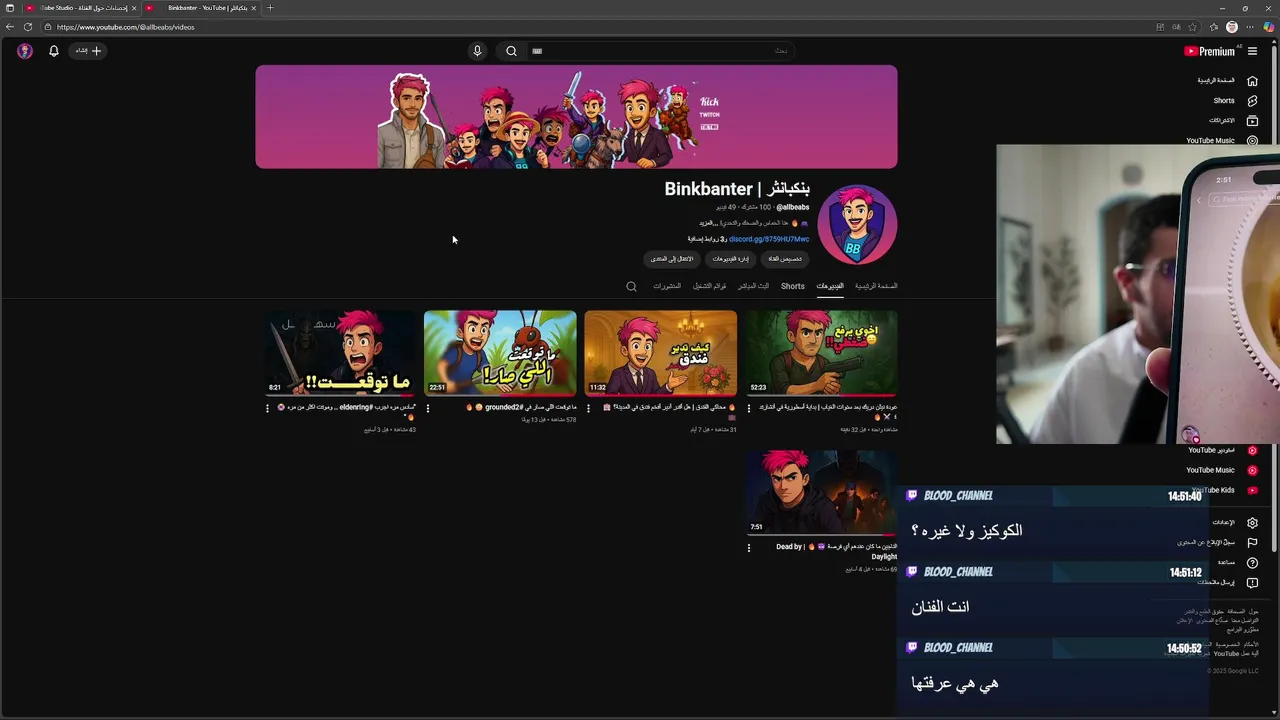Open the Live tab
Viewport: 1280px width, 720px height.
[754, 286]
